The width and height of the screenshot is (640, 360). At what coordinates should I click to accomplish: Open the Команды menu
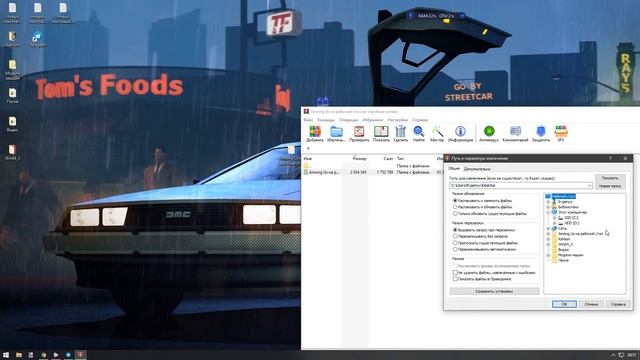tap(326, 120)
